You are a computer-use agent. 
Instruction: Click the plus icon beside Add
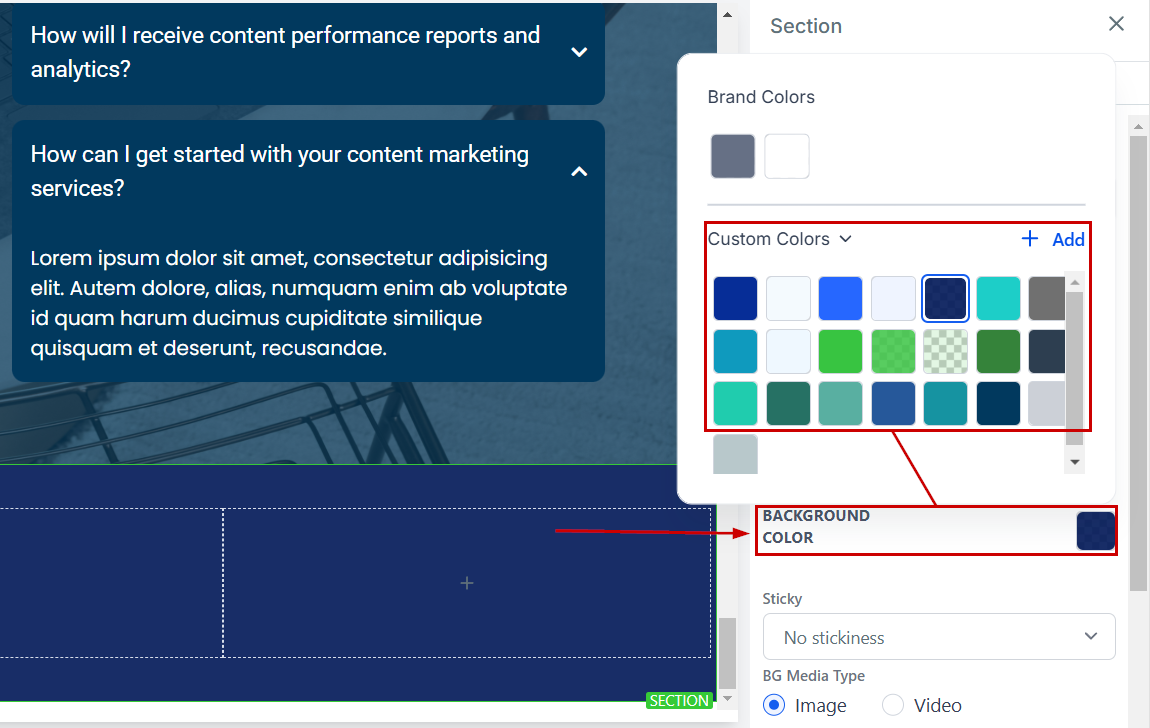[1029, 239]
